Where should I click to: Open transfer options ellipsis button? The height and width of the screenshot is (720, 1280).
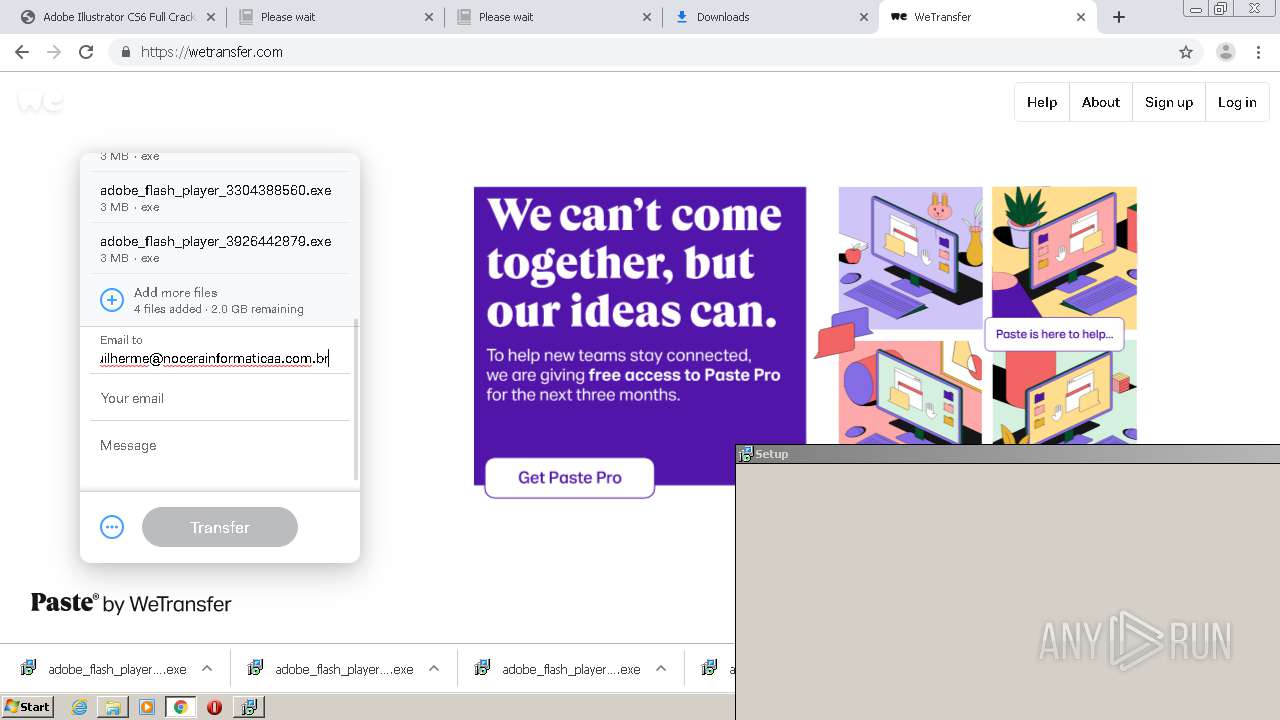112,527
